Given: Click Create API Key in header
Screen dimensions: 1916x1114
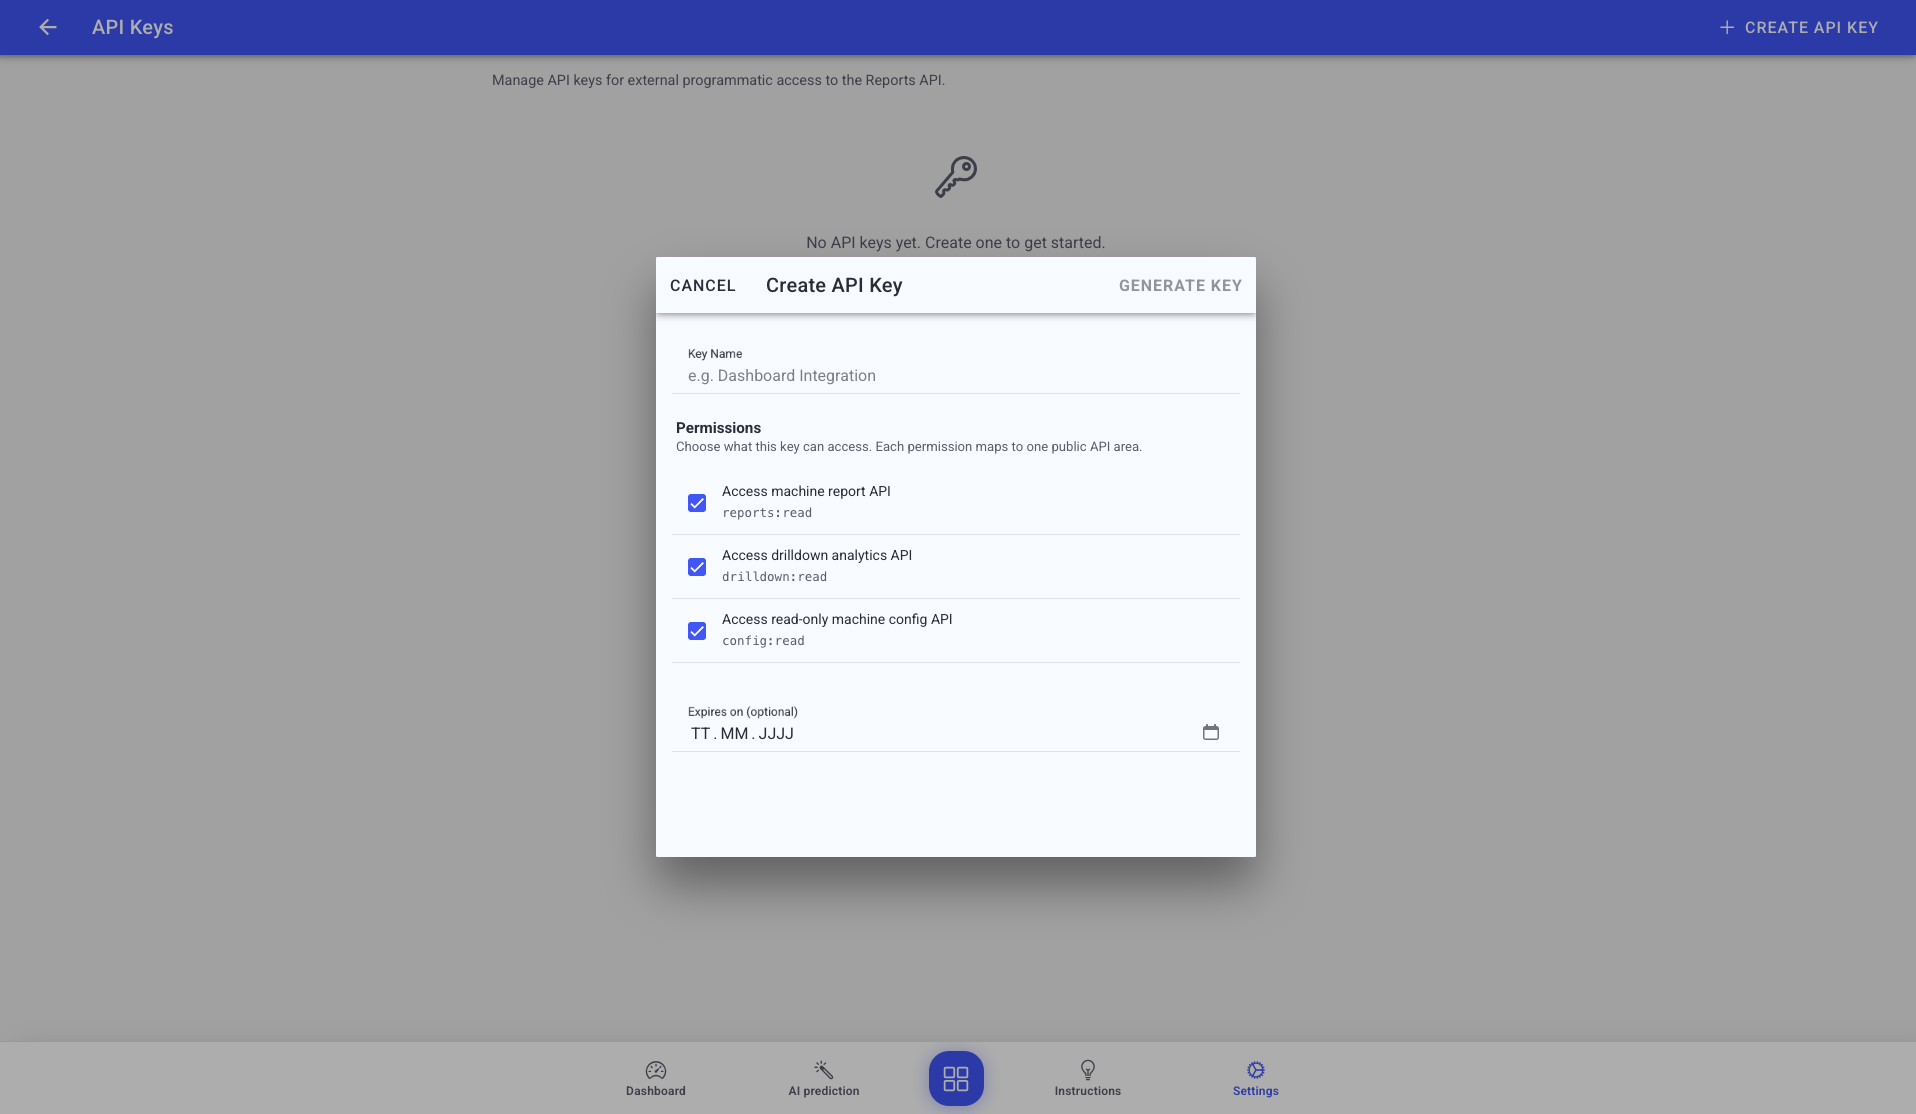Looking at the screenshot, I should pyautogui.click(x=1798, y=27).
